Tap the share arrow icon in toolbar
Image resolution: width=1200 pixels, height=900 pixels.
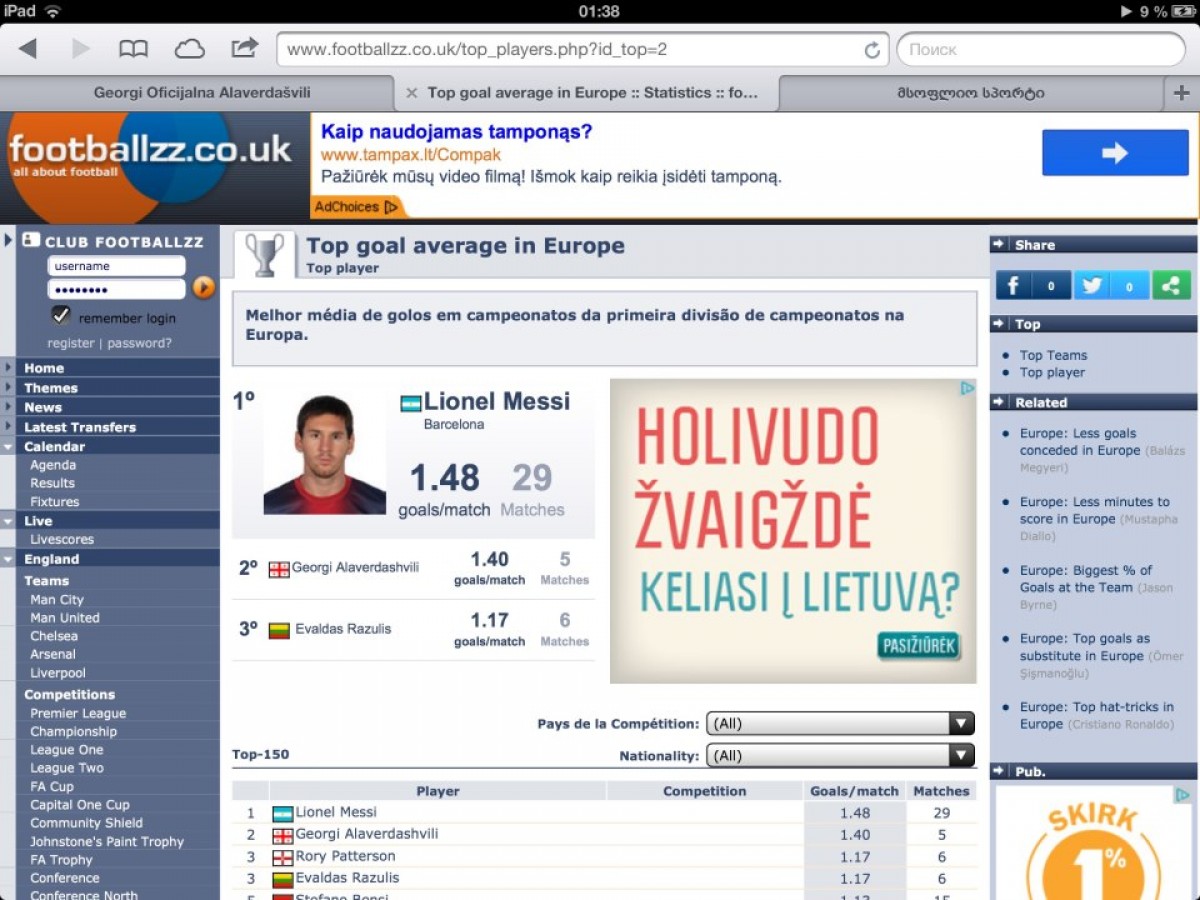244,48
